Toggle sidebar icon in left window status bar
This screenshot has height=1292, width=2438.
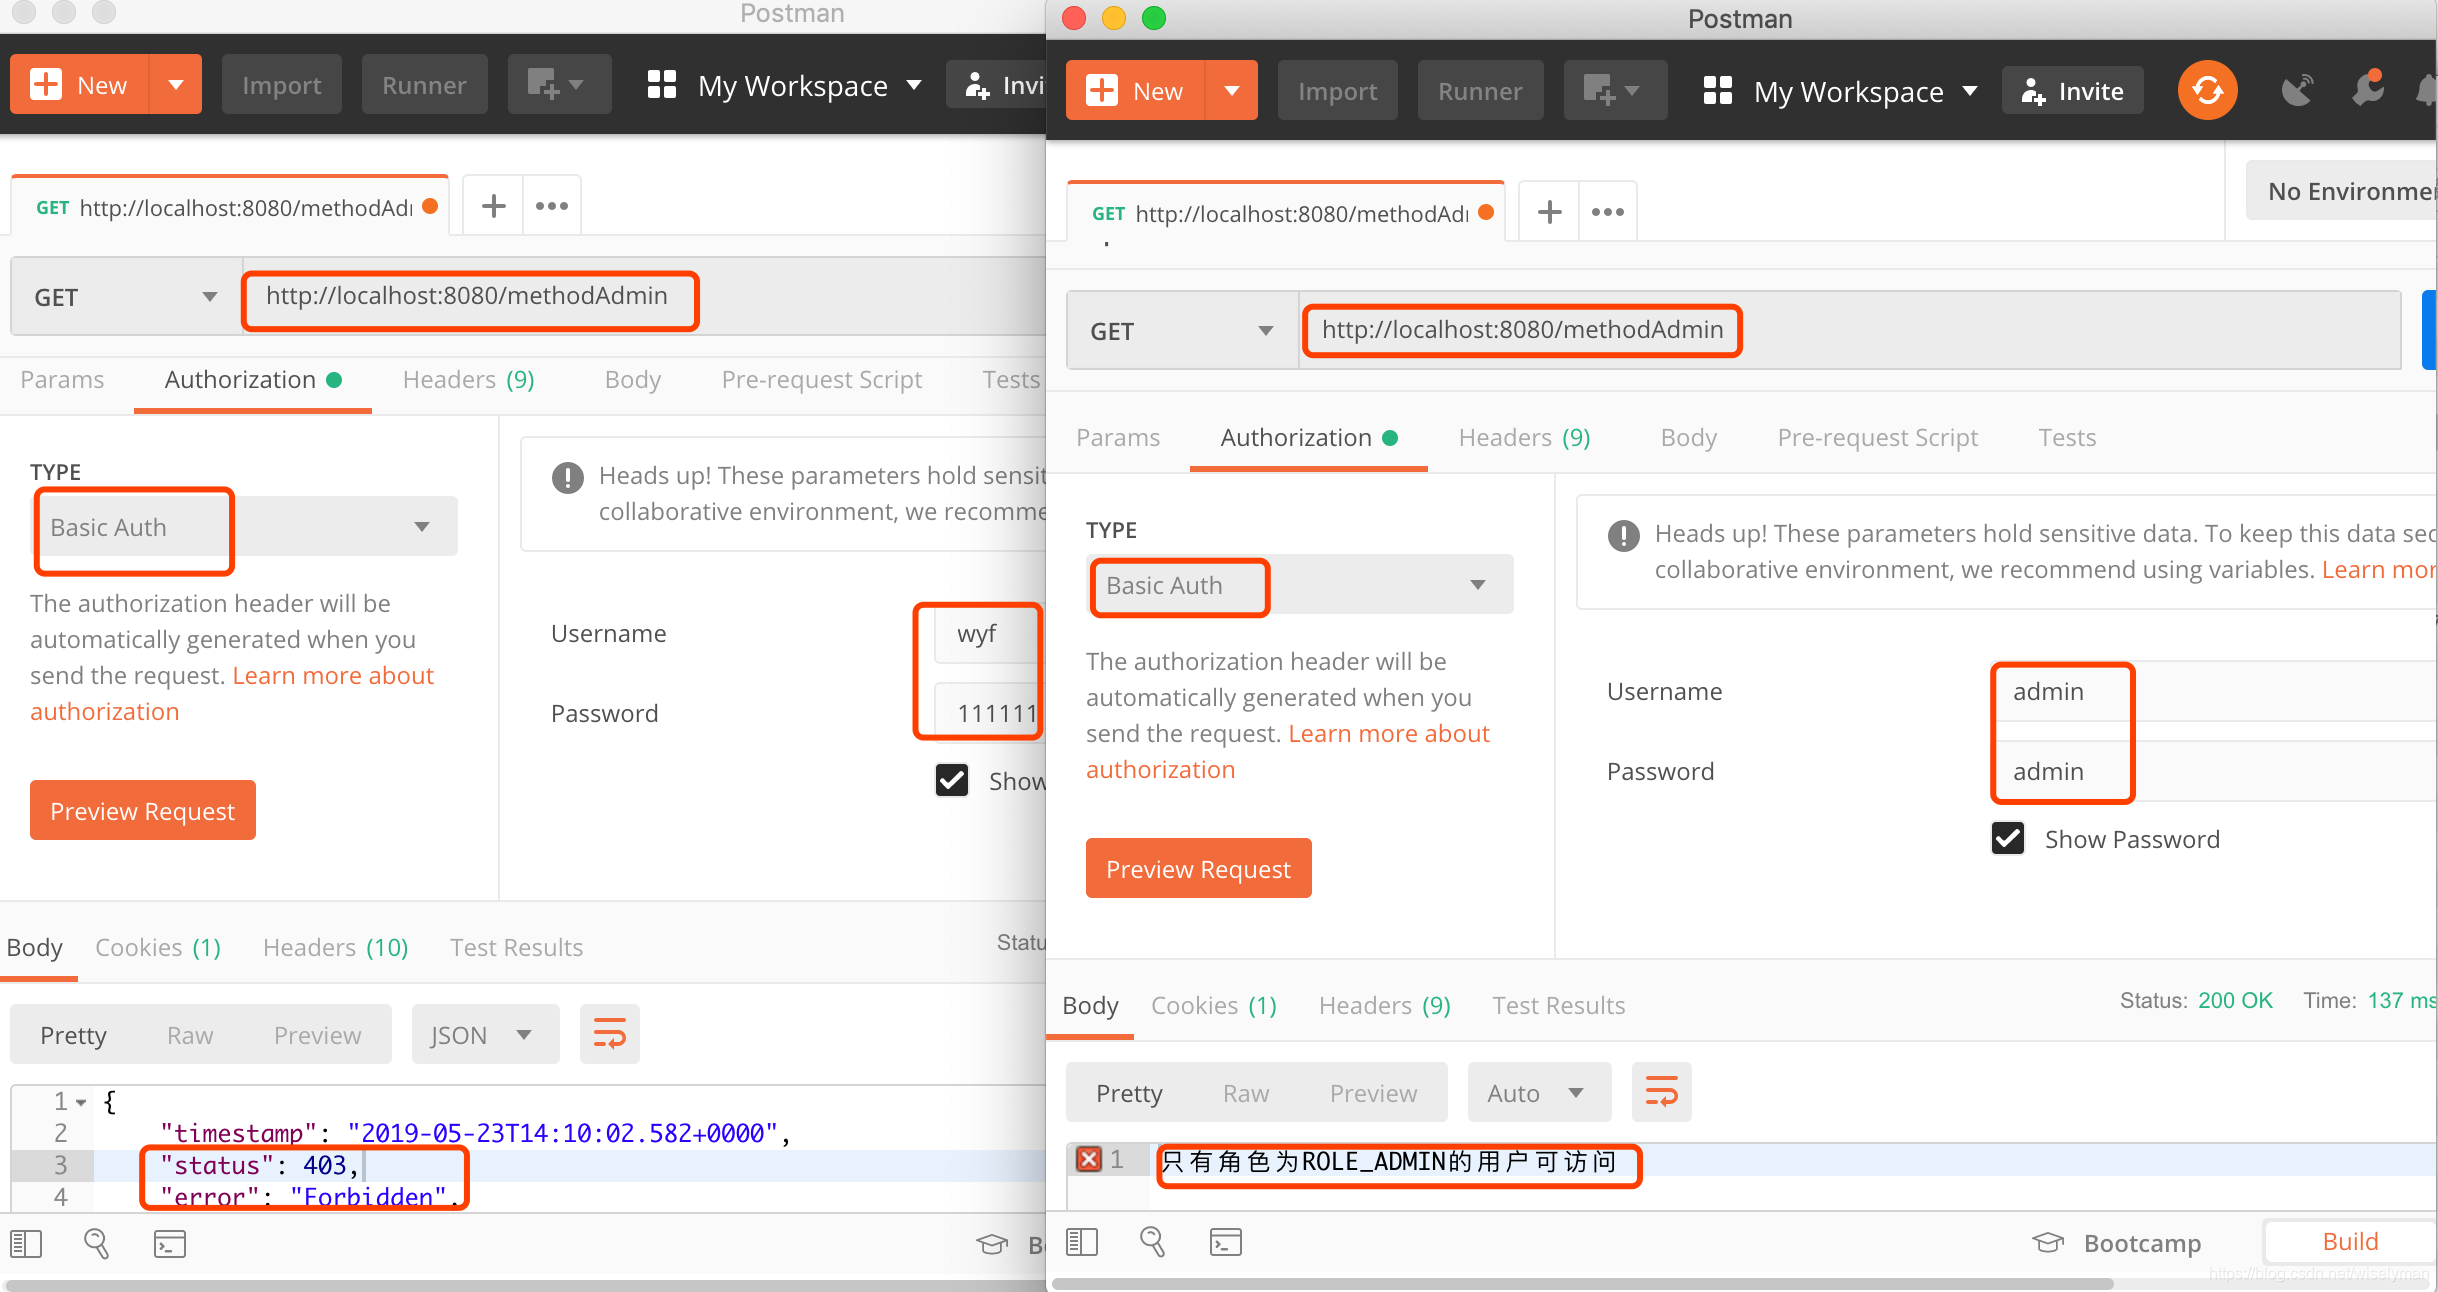[26, 1244]
